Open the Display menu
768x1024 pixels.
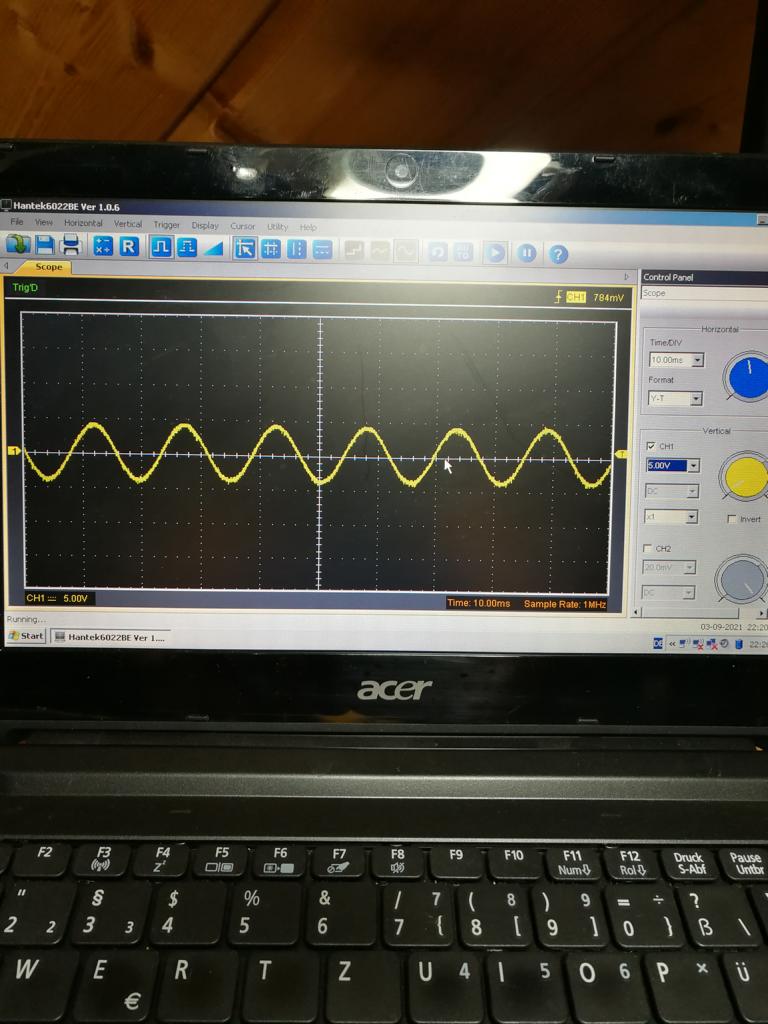(x=205, y=225)
